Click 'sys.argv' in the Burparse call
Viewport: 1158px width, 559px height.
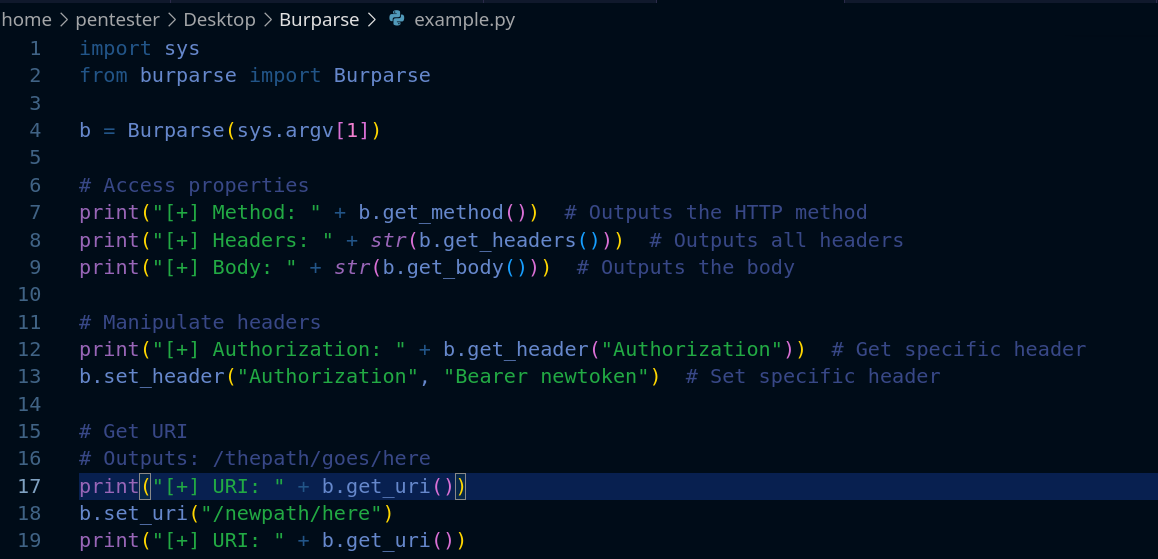tap(285, 131)
